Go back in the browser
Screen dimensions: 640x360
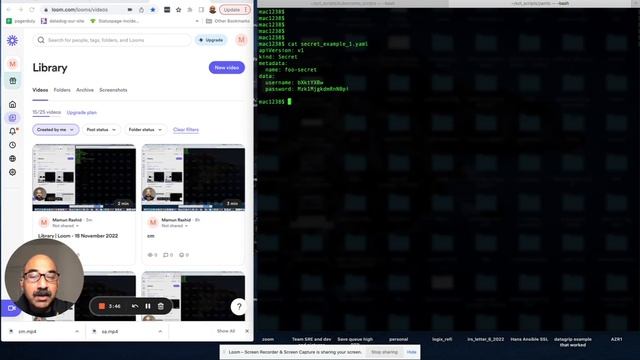[9, 9]
